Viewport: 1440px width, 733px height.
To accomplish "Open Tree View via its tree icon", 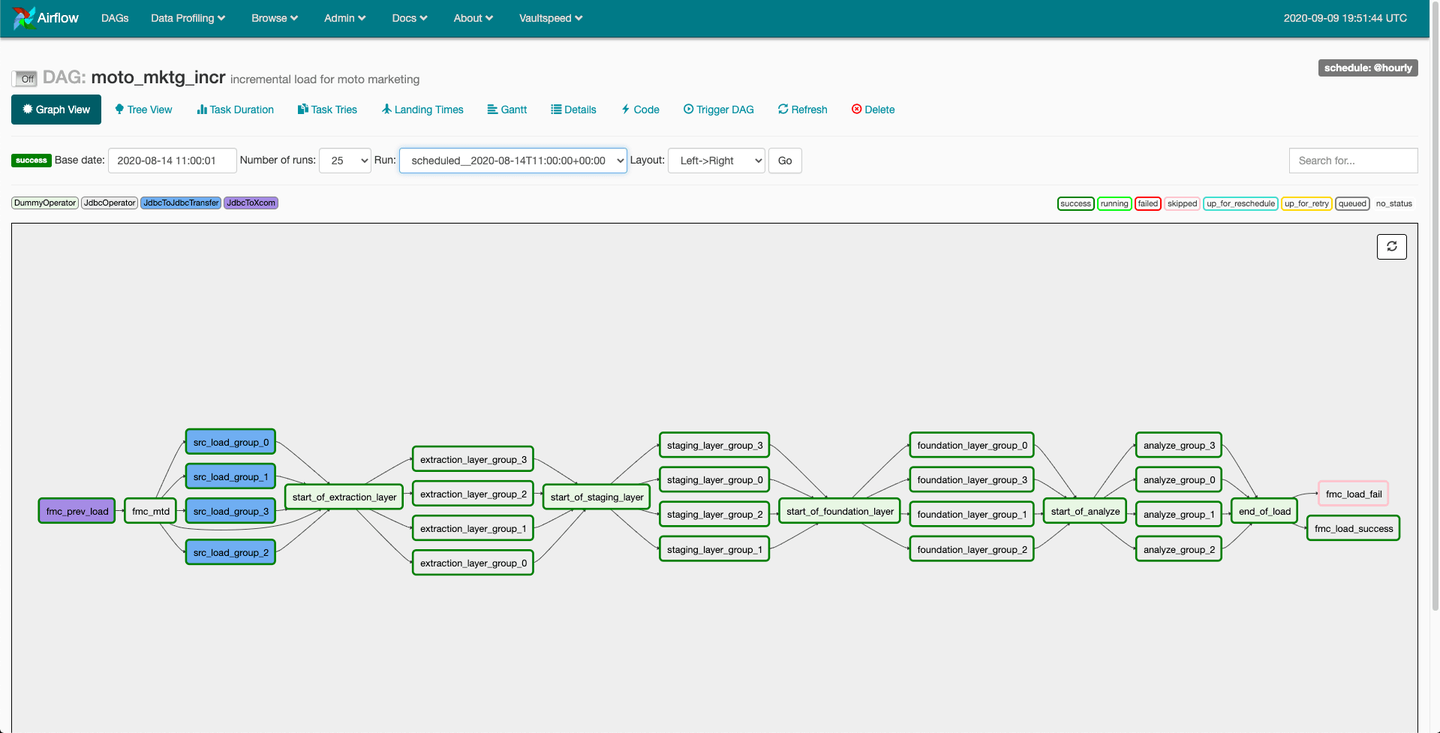I will [119, 109].
